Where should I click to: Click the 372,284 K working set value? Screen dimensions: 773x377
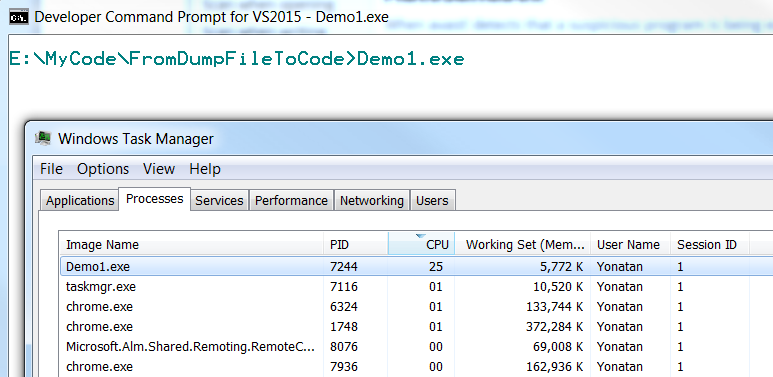click(x=555, y=327)
